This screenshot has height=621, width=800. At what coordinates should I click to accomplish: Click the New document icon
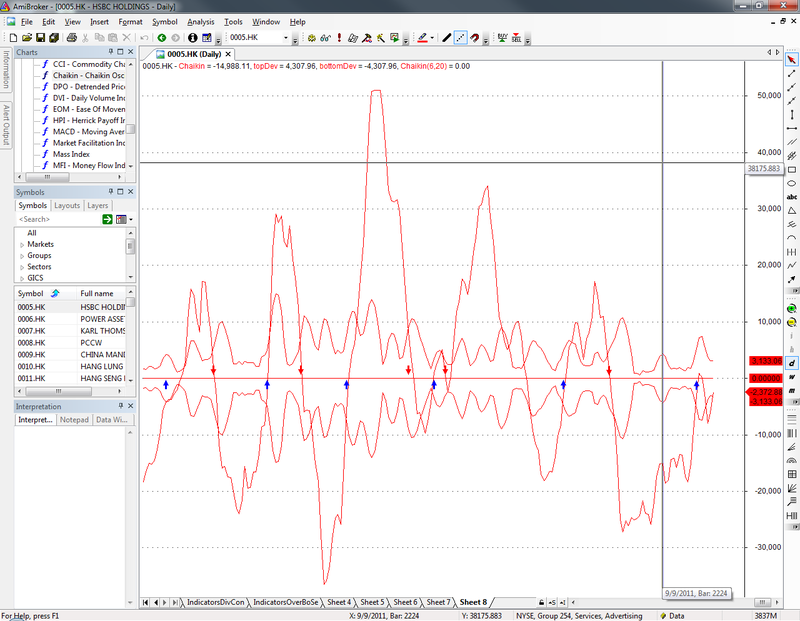(x=13, y=38)
